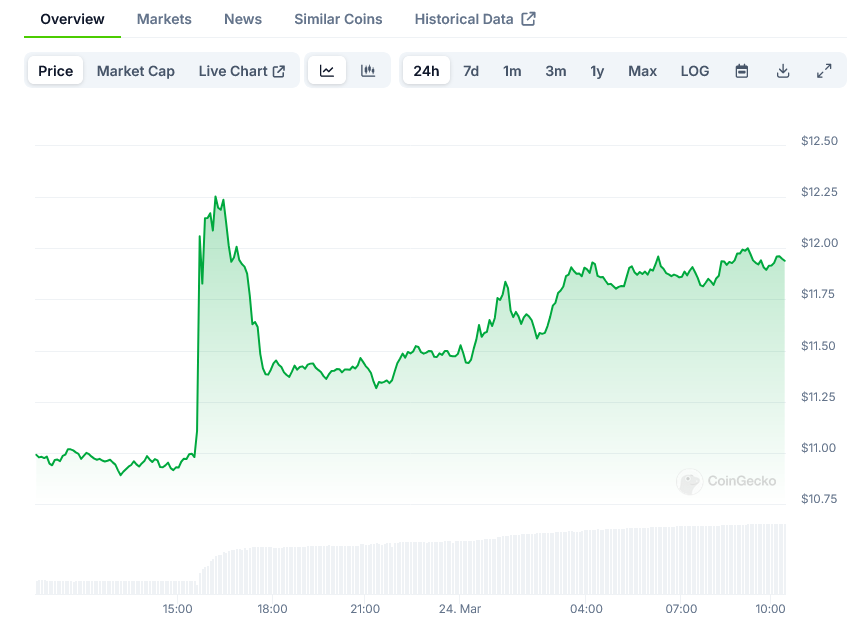Select the 24h time range
Image resolution: width=847 pixels, height=629 pixels.
tap(426, 71)
